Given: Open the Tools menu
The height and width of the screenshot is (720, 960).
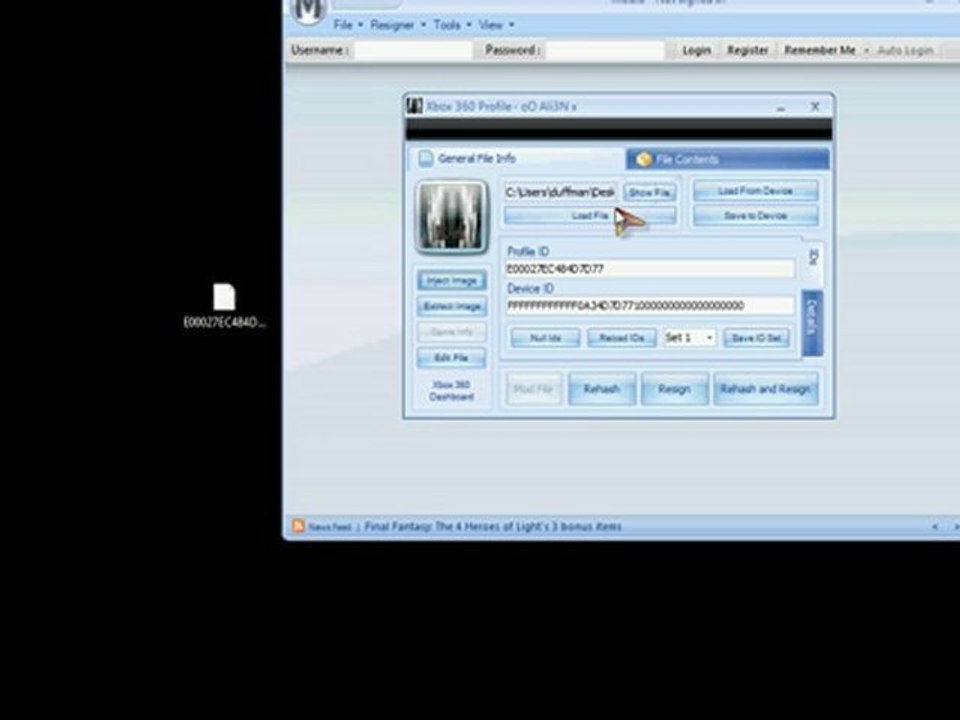Looking at the screenshot, I should pos(452,24).
